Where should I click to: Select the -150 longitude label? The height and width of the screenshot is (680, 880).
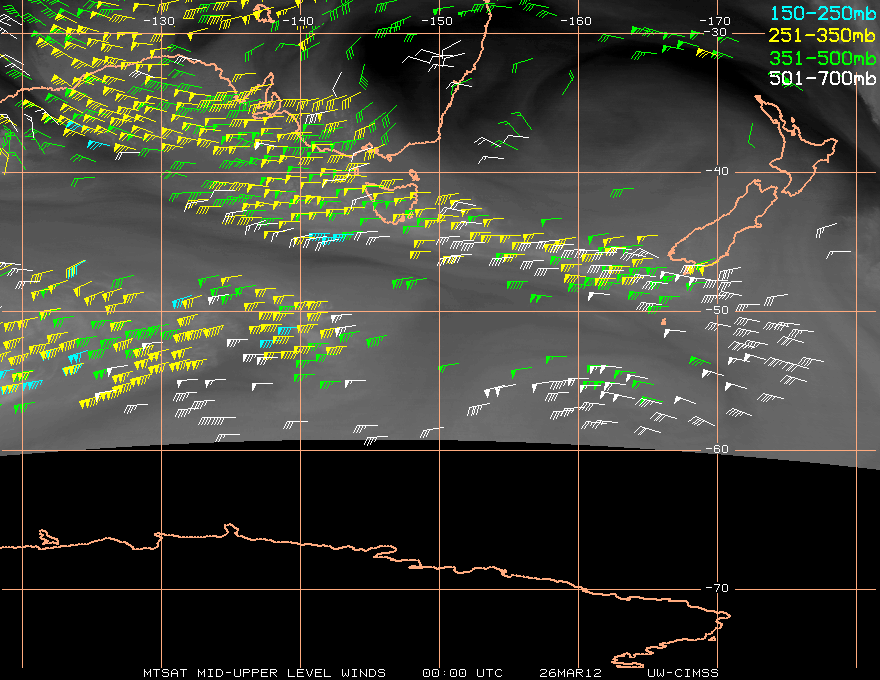click(x=437, y=20)
